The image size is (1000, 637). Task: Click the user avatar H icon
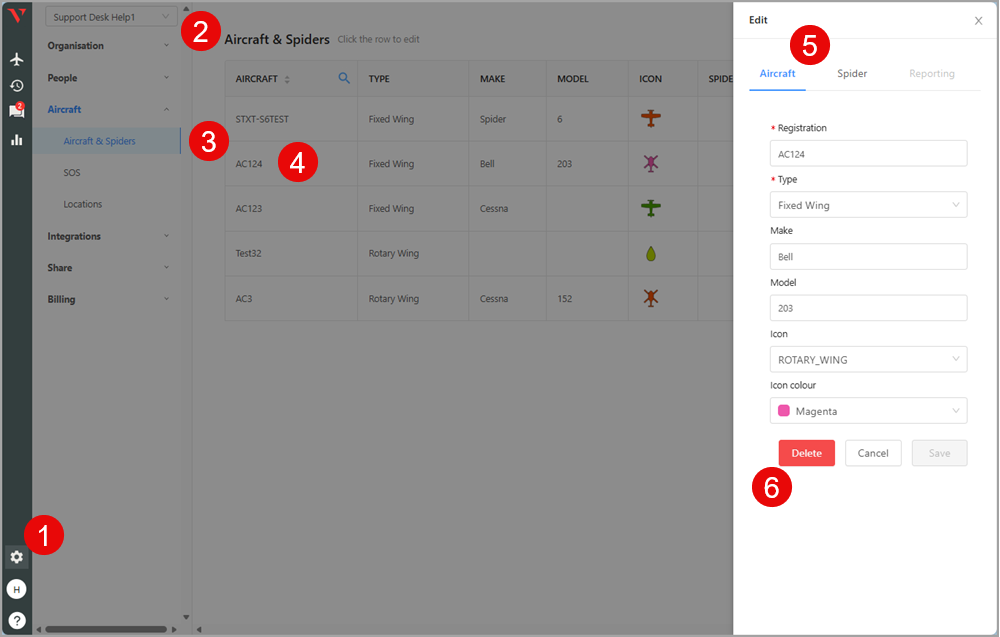point(16,590)
